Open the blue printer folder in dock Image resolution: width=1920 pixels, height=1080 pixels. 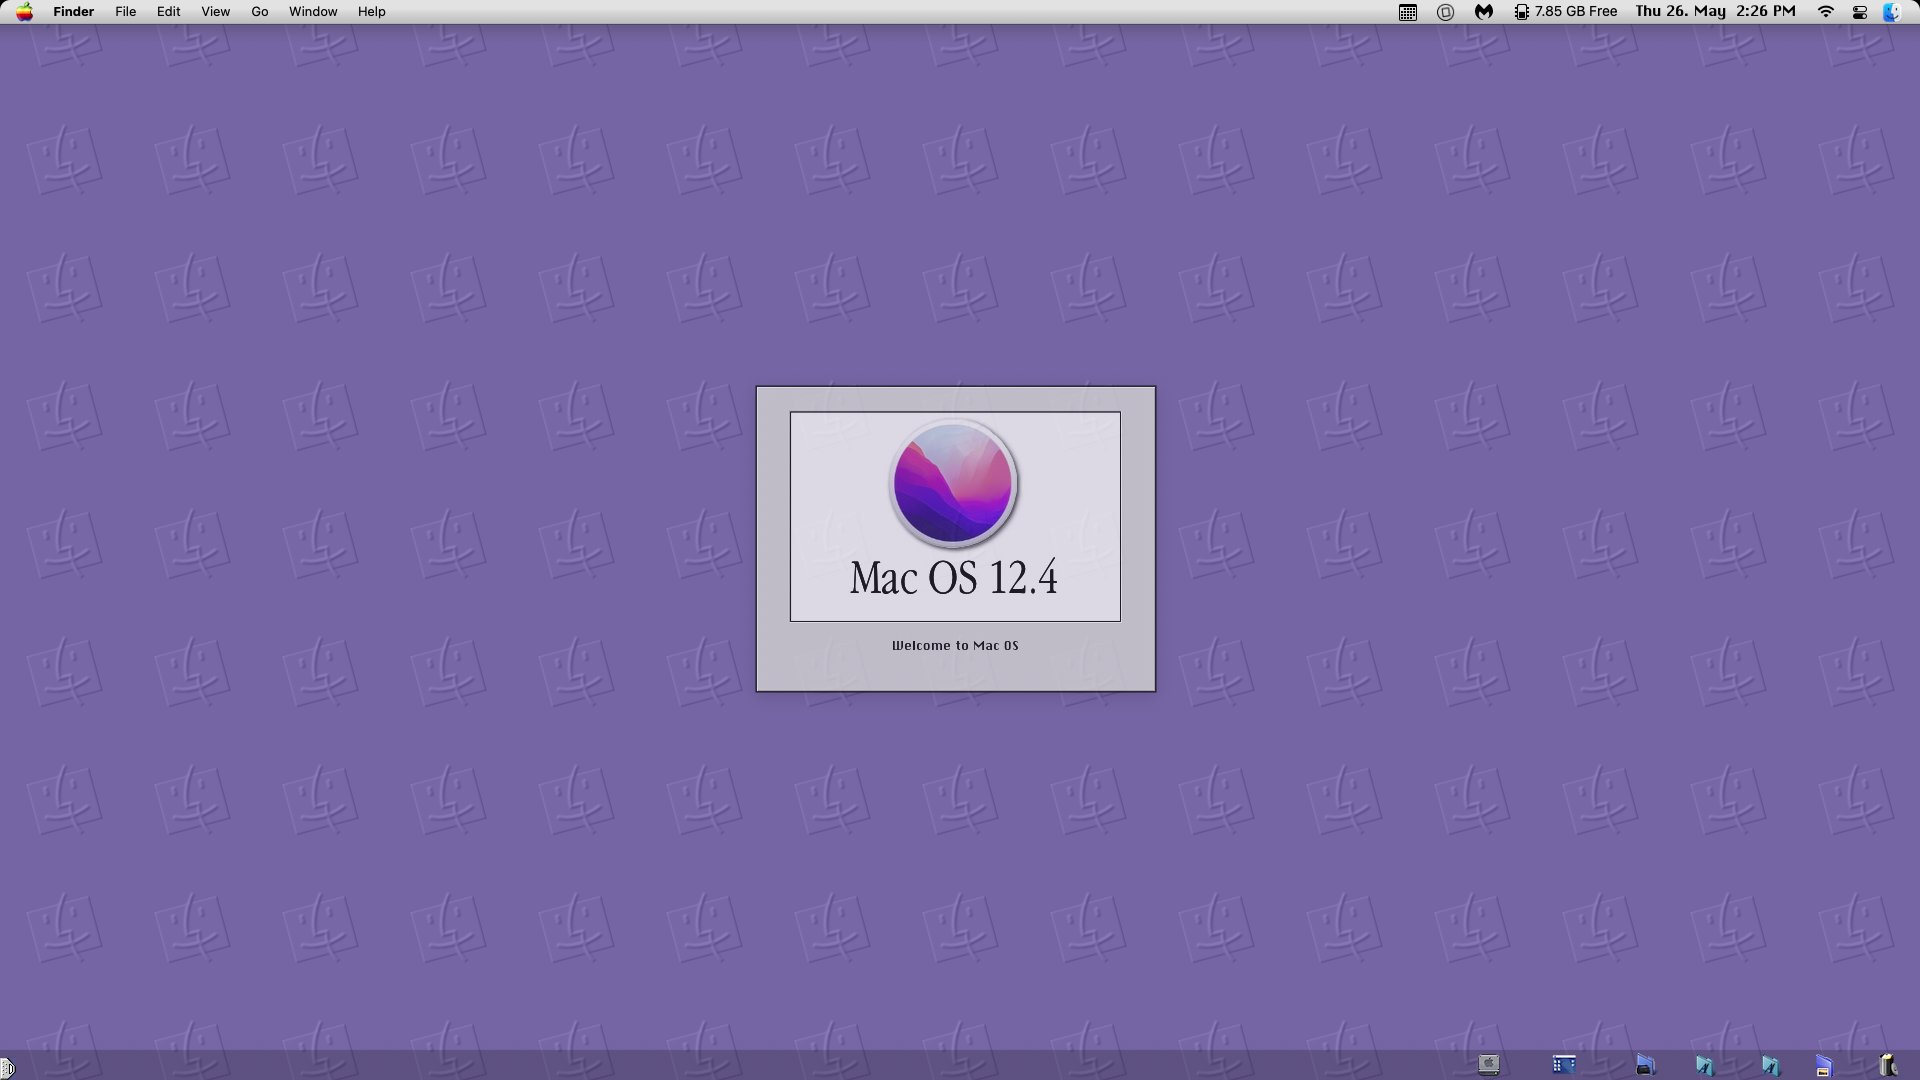click(x=1645, y=1066)
